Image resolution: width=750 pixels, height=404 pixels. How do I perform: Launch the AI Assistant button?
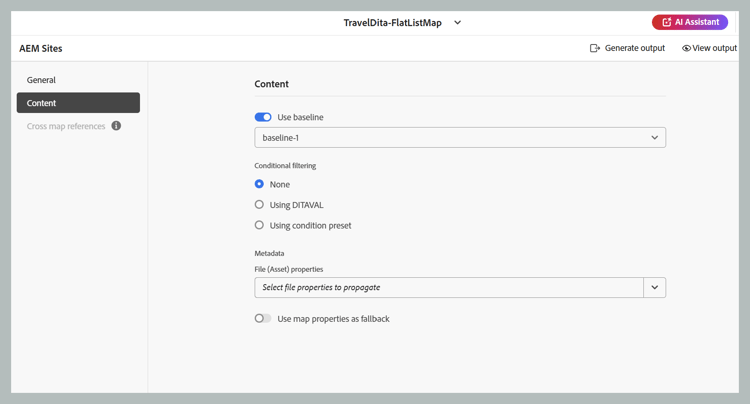tap(690, 22)
